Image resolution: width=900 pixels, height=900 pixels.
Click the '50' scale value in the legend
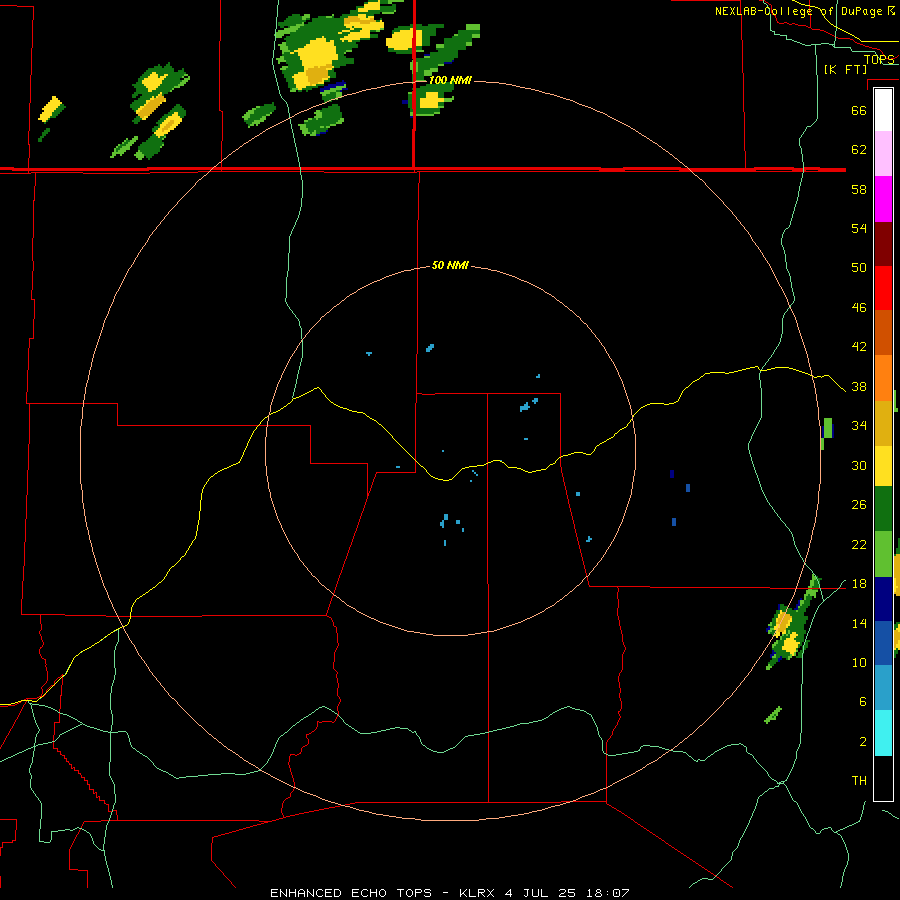(x=859, y=268)
